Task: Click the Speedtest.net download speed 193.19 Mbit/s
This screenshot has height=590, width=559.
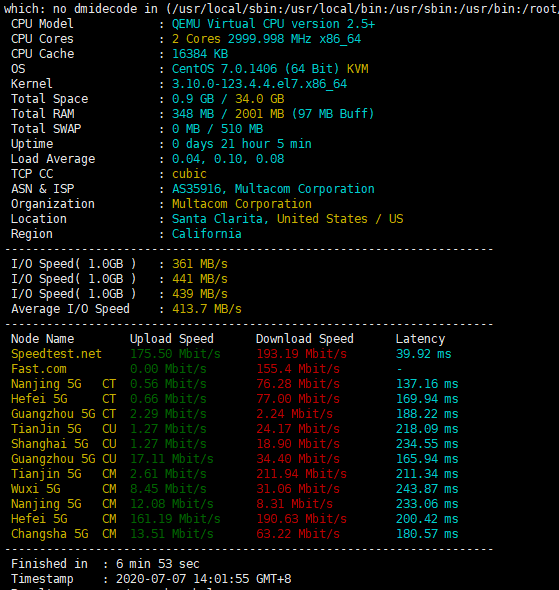Action: click(301, 354)
